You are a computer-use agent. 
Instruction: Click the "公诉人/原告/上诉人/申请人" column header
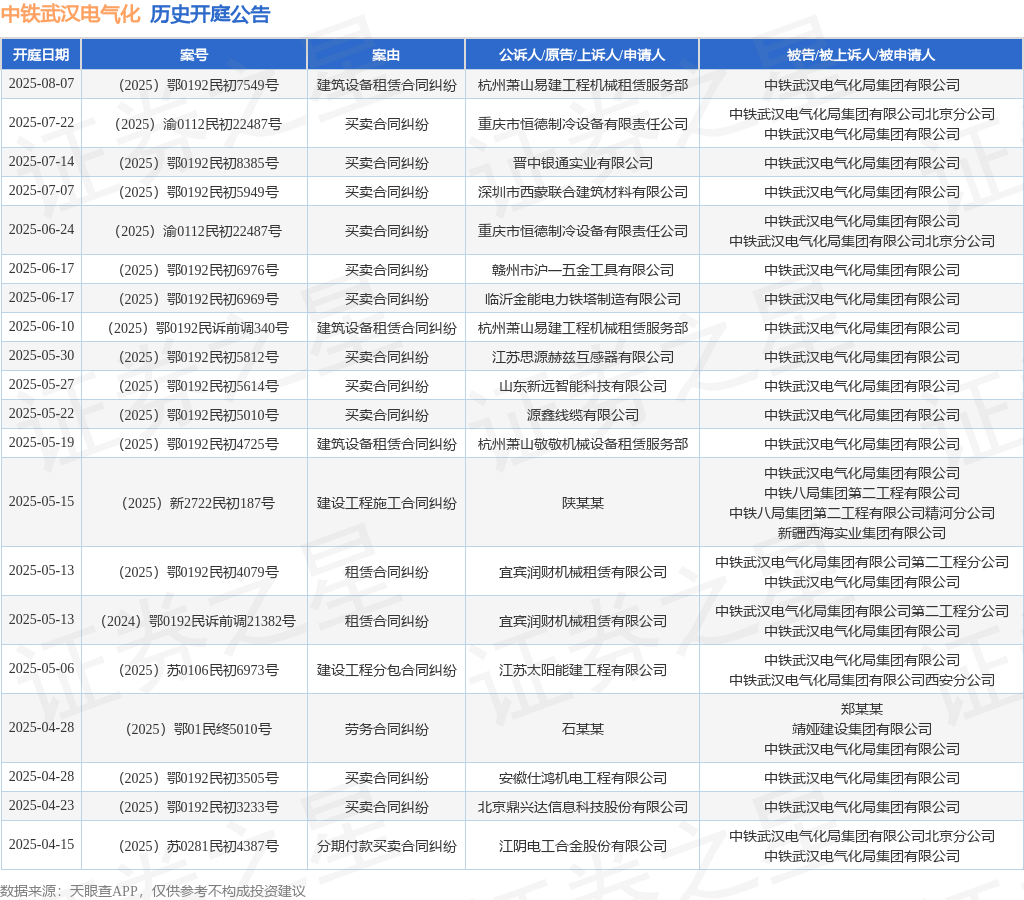point(582,55)
